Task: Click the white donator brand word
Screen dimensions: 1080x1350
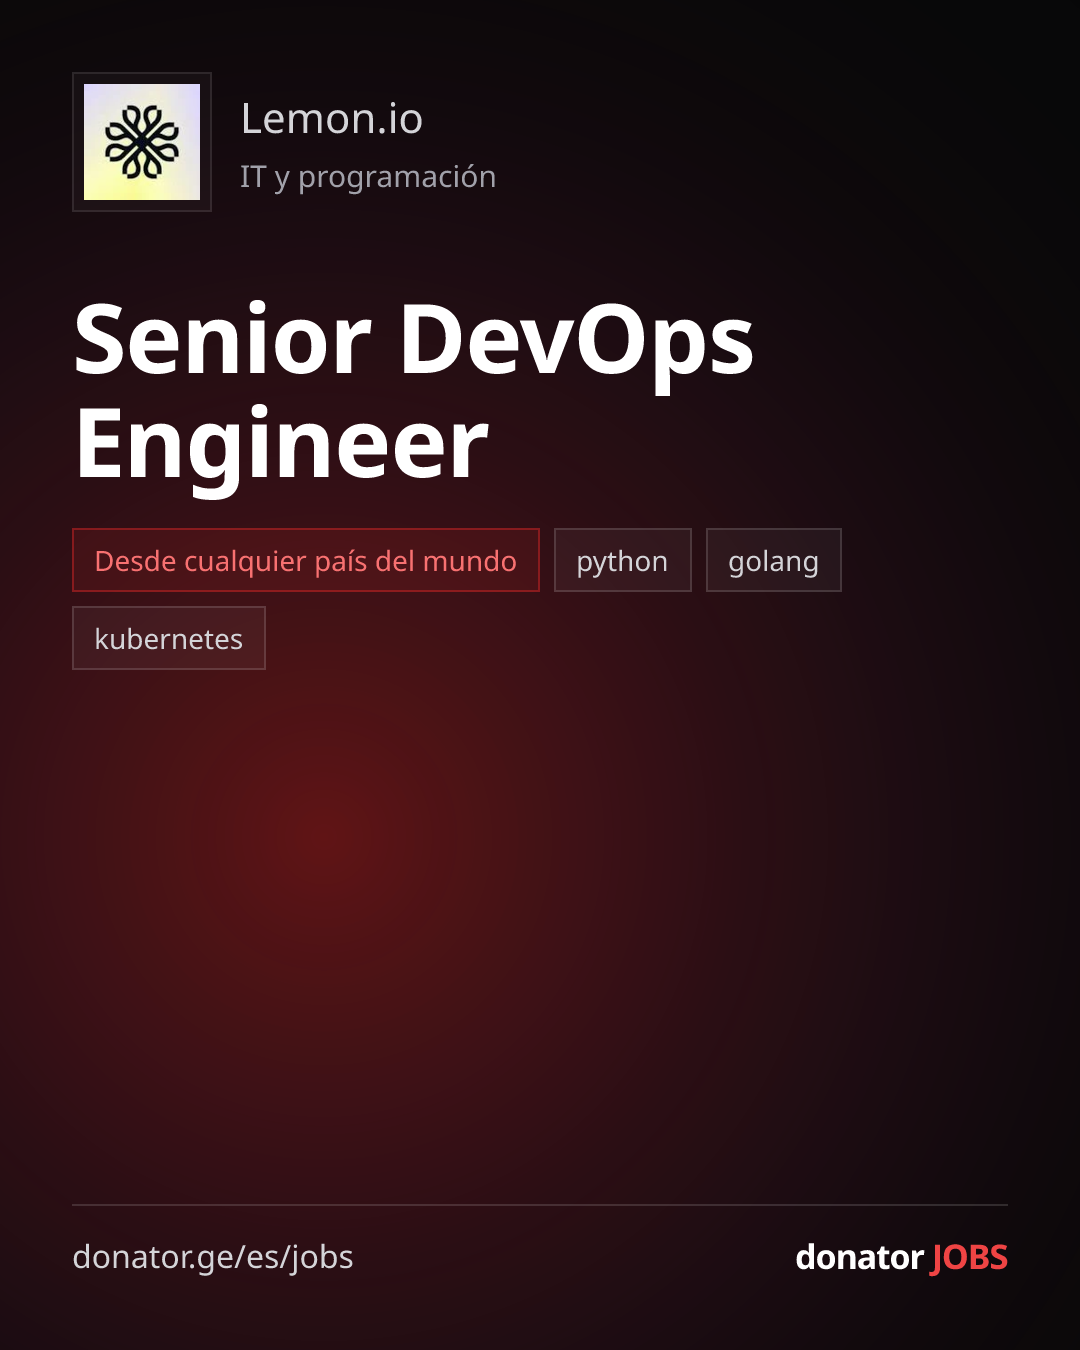Action: [x=860, y=1257]
